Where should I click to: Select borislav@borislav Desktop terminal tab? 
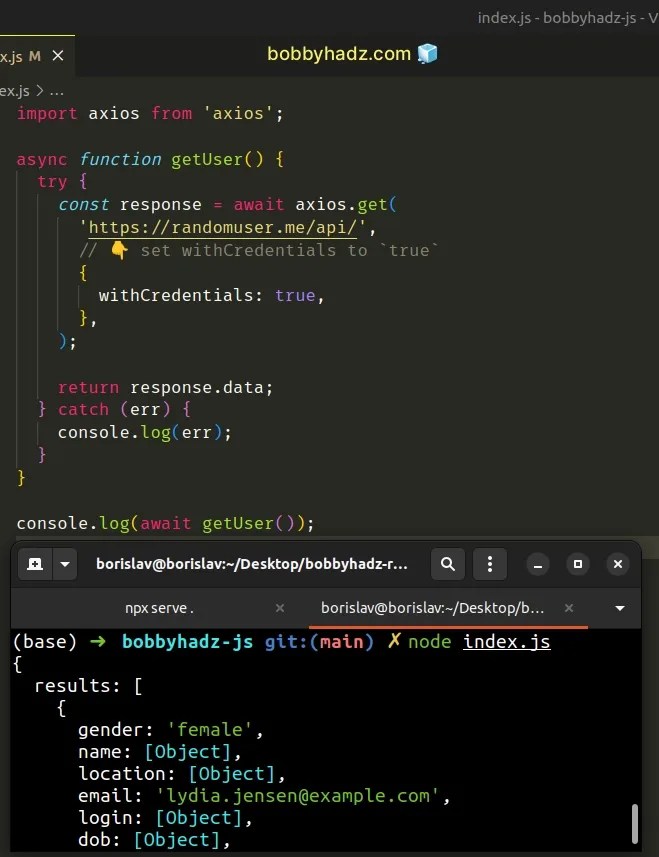432,608
